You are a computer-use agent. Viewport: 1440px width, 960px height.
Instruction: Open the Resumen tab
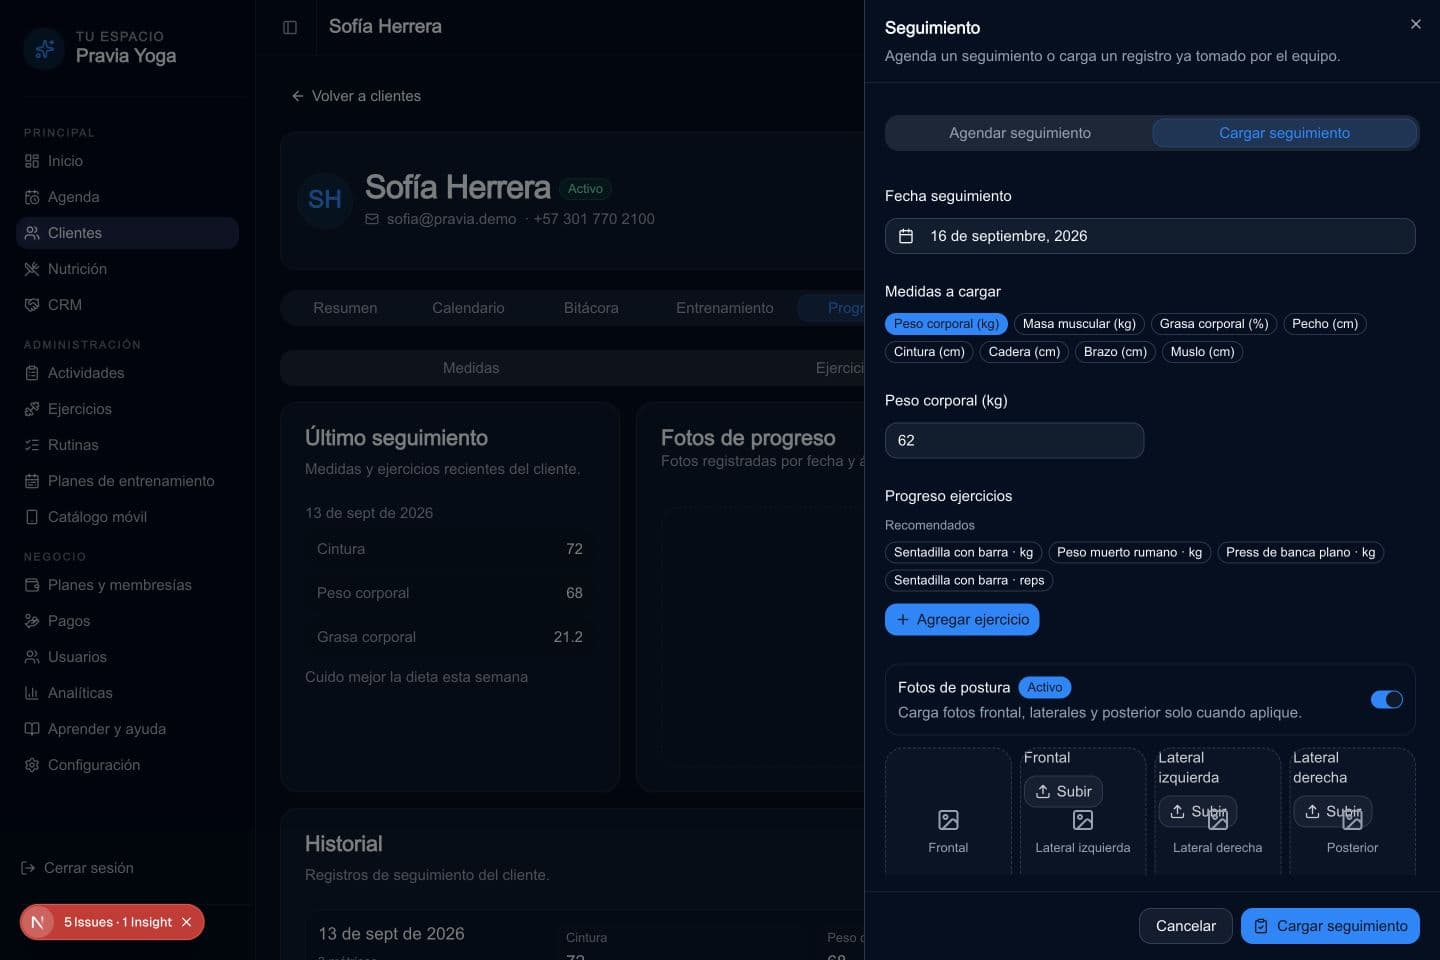point(345,308)
